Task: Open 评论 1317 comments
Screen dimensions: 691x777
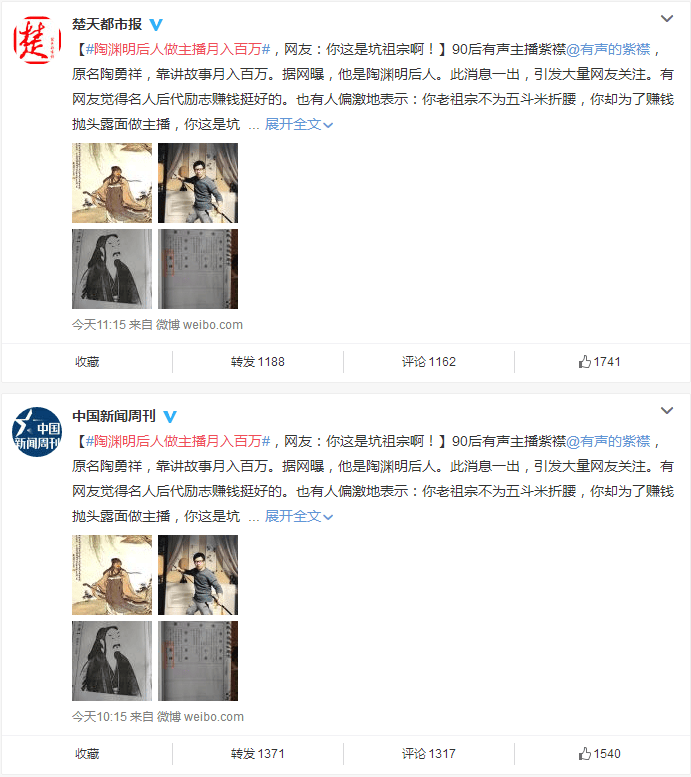Action: (429, 754)
